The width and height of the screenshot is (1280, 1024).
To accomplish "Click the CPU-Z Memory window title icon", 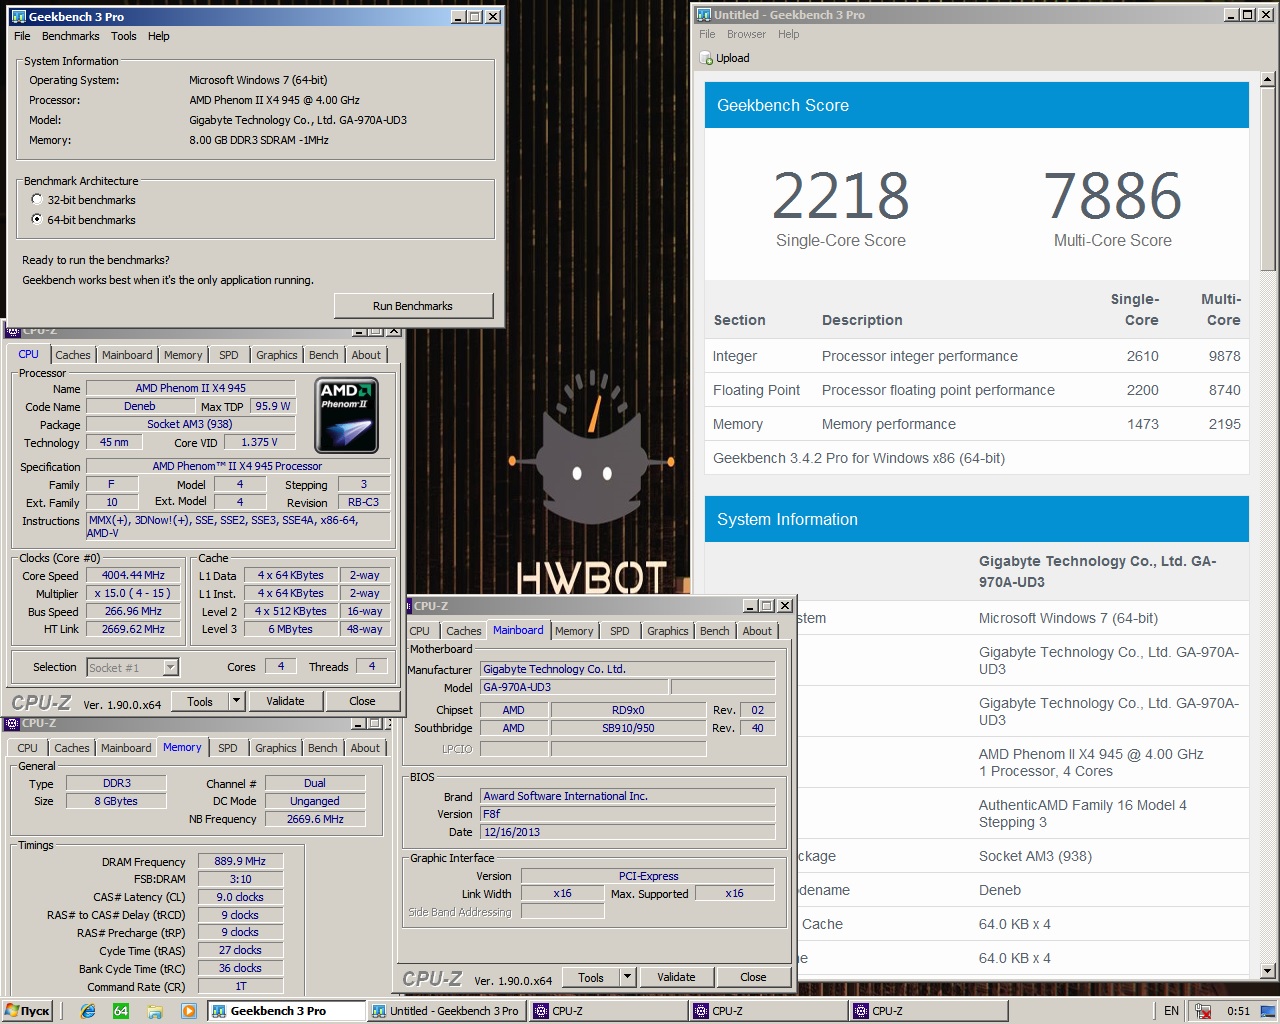I will [x=13, y=723].
